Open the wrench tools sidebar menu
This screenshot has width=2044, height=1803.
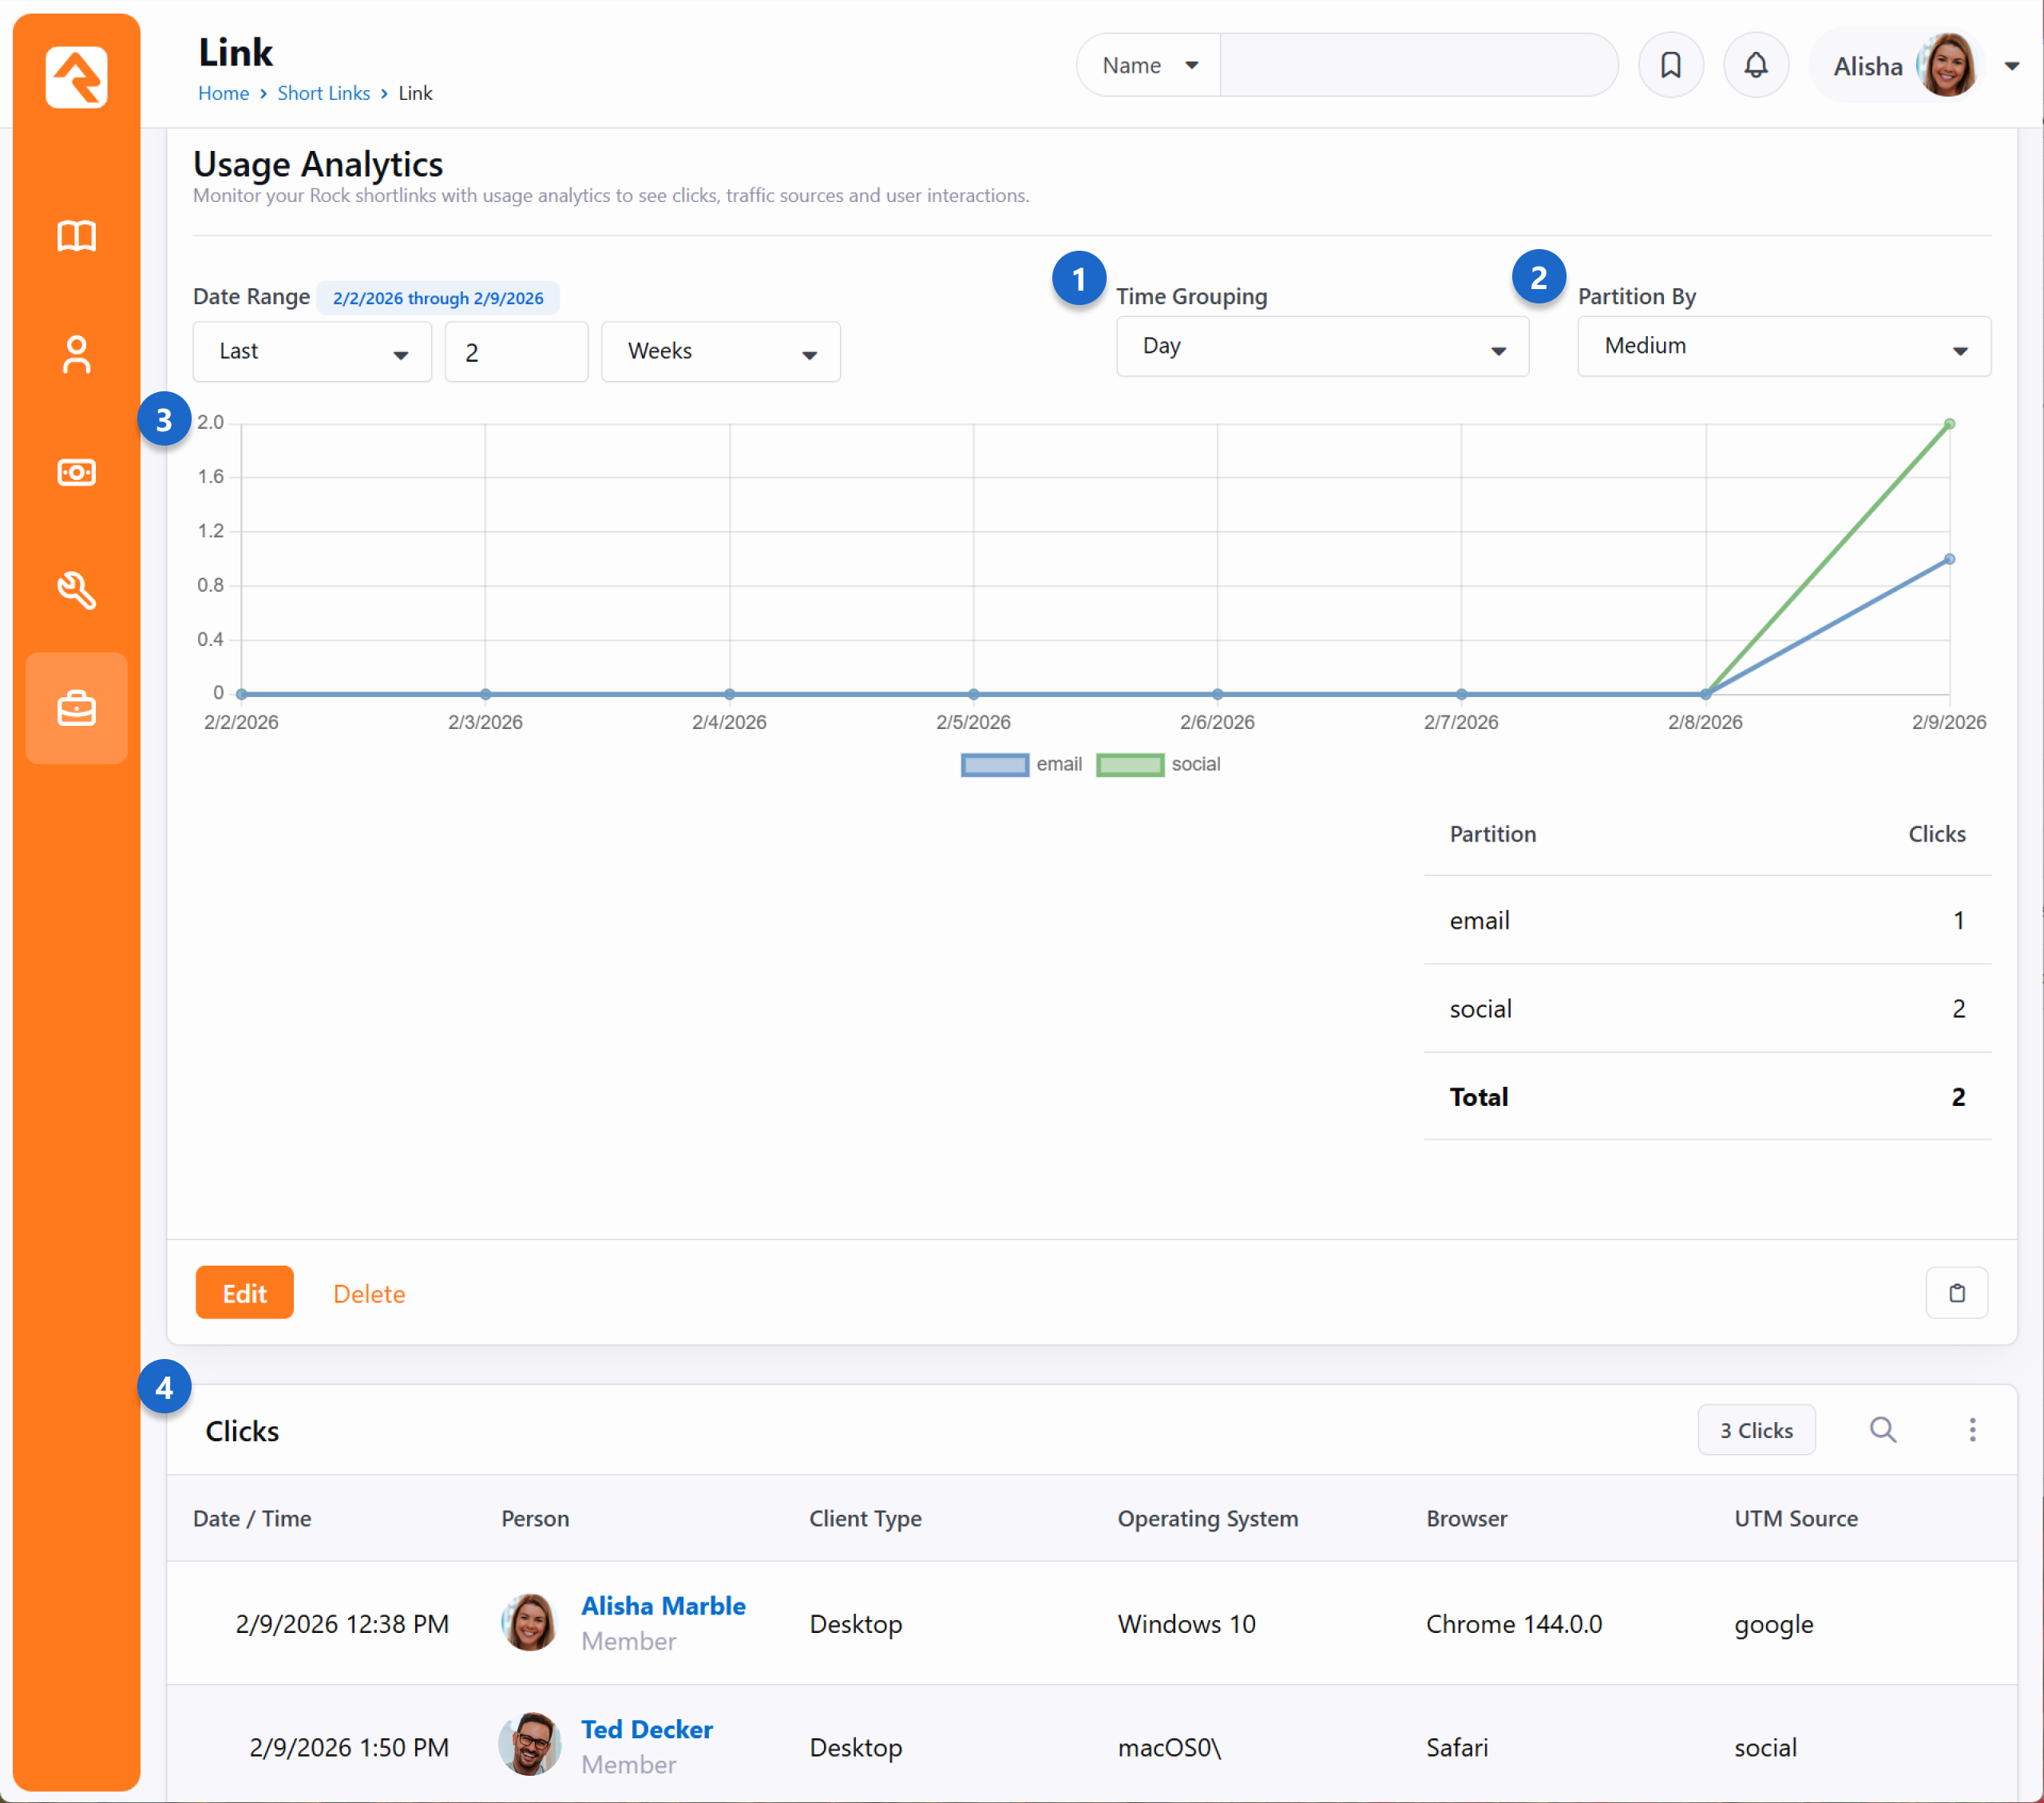(76, 590)
